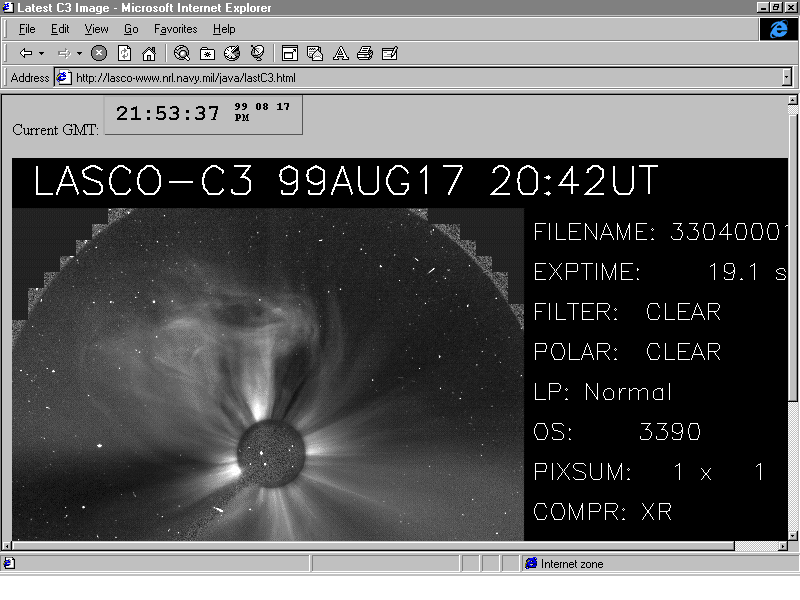Click the horizontal scrollbar track

pos(757,545)
